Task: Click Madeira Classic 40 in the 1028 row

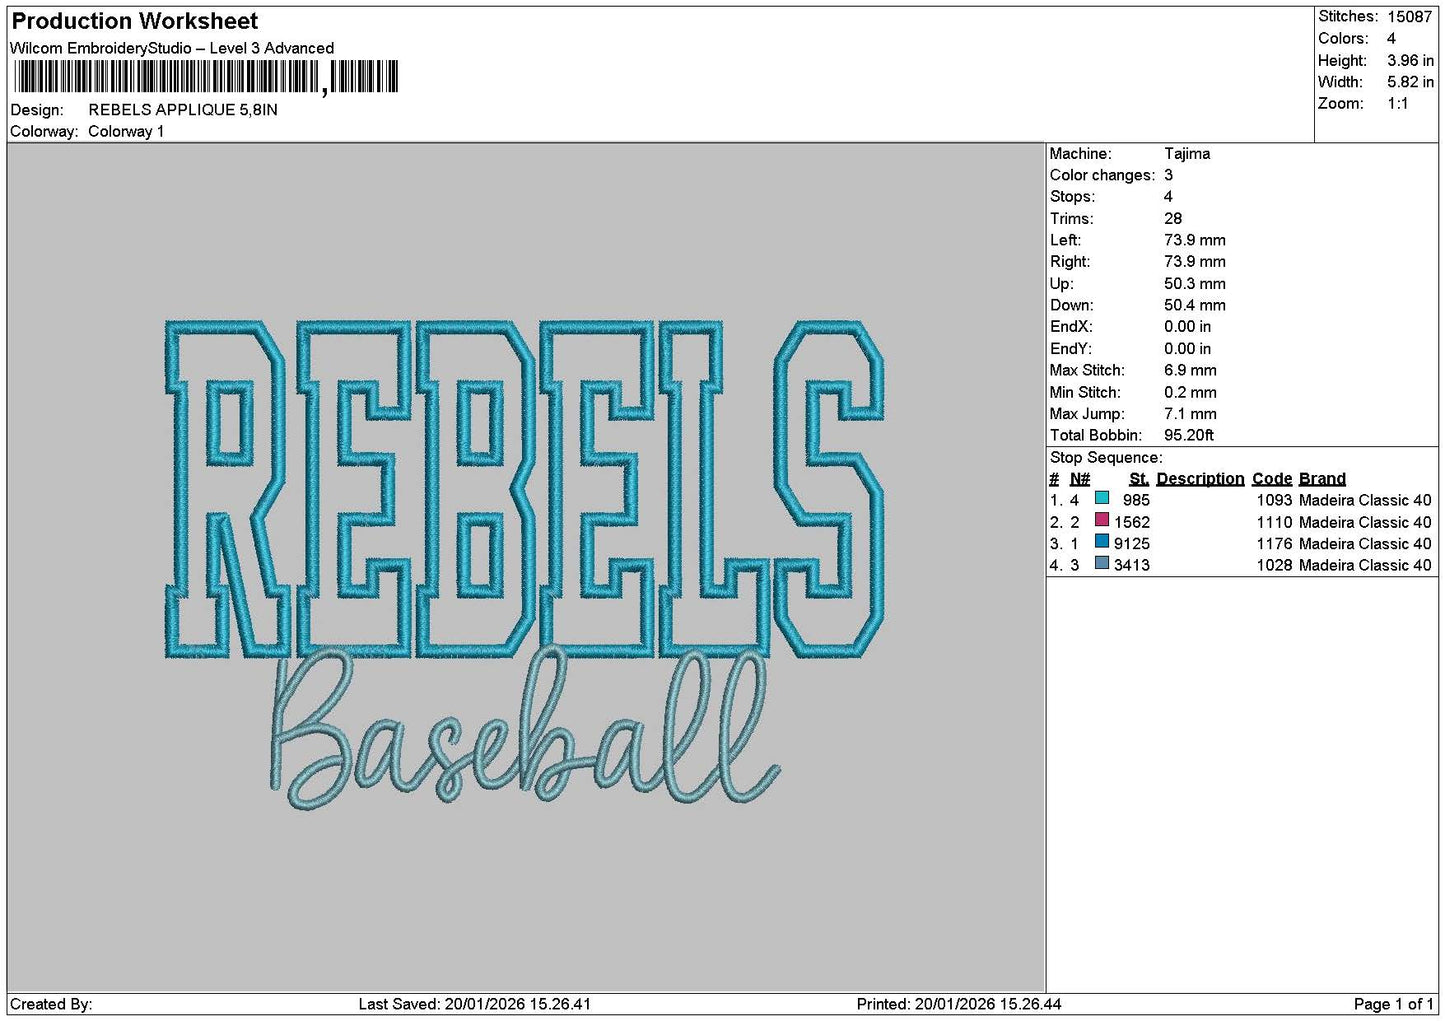Action: tap(1366, 565)
